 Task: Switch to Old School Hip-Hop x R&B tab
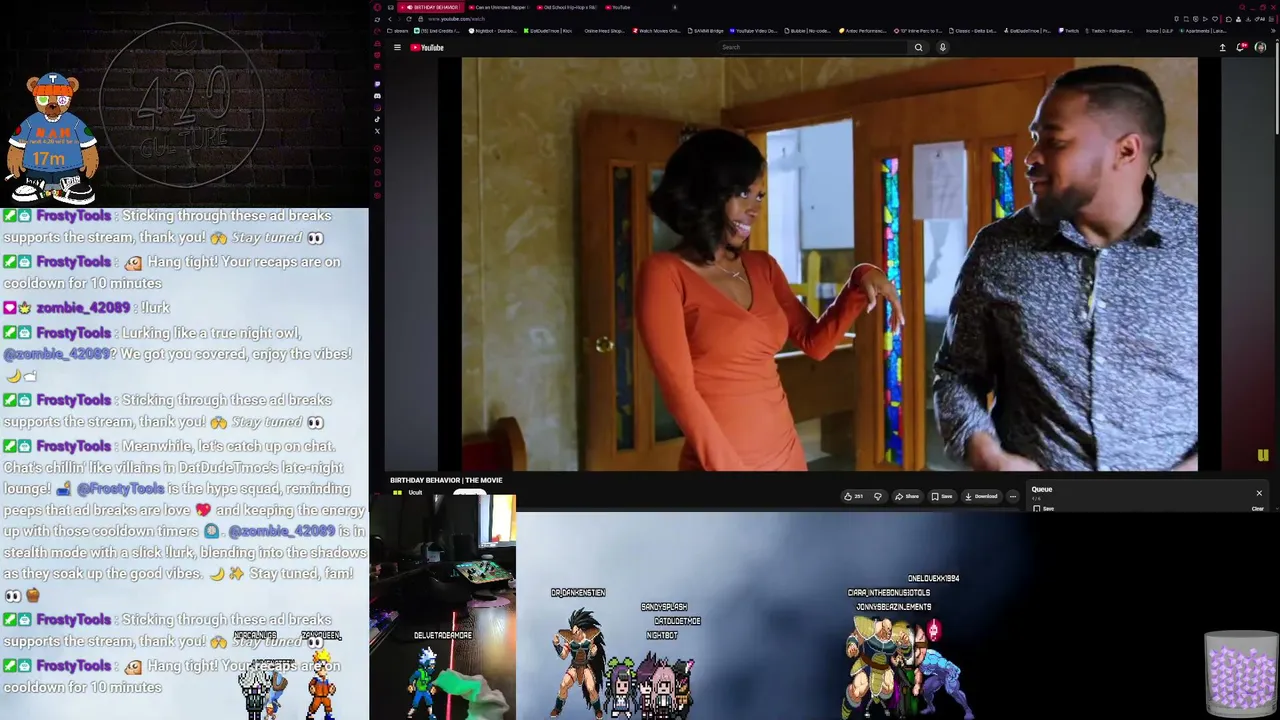[566, 7]
